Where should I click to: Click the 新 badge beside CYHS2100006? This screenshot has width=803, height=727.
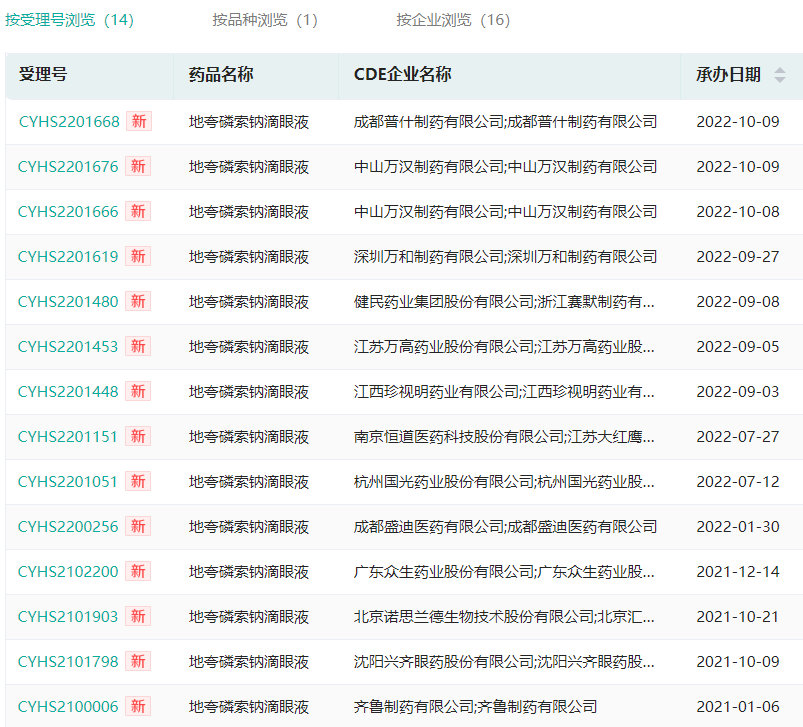138,707
